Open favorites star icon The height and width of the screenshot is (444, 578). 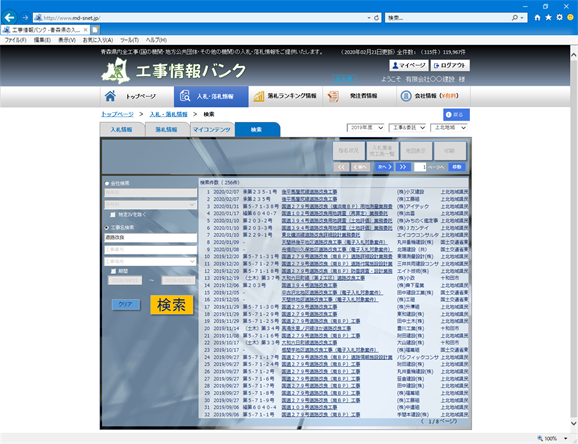coord(549,17)
